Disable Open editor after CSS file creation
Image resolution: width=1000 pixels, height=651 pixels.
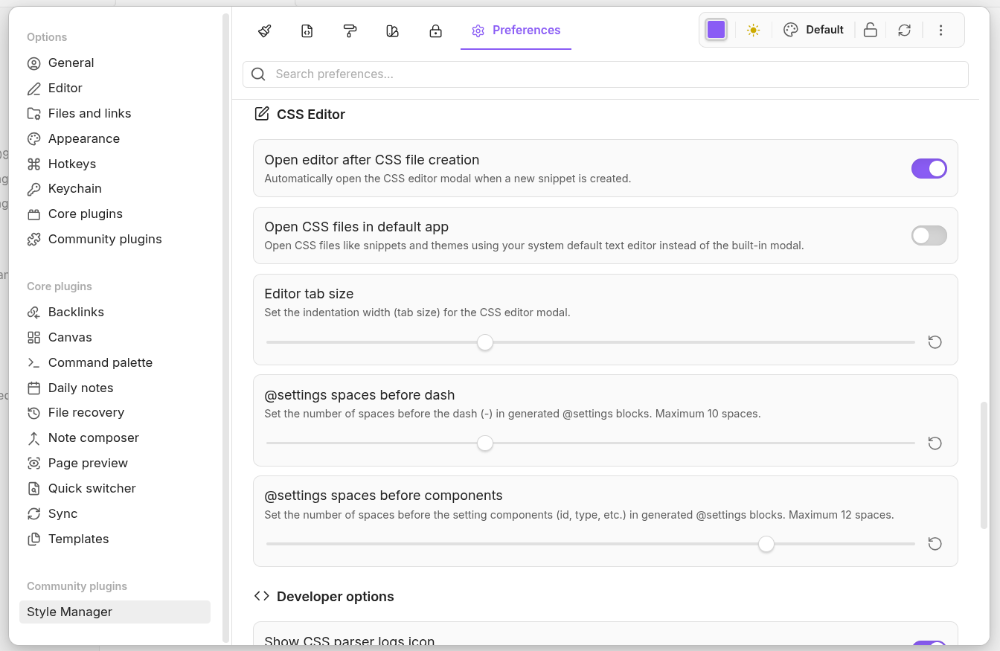(x=929, y=168)
